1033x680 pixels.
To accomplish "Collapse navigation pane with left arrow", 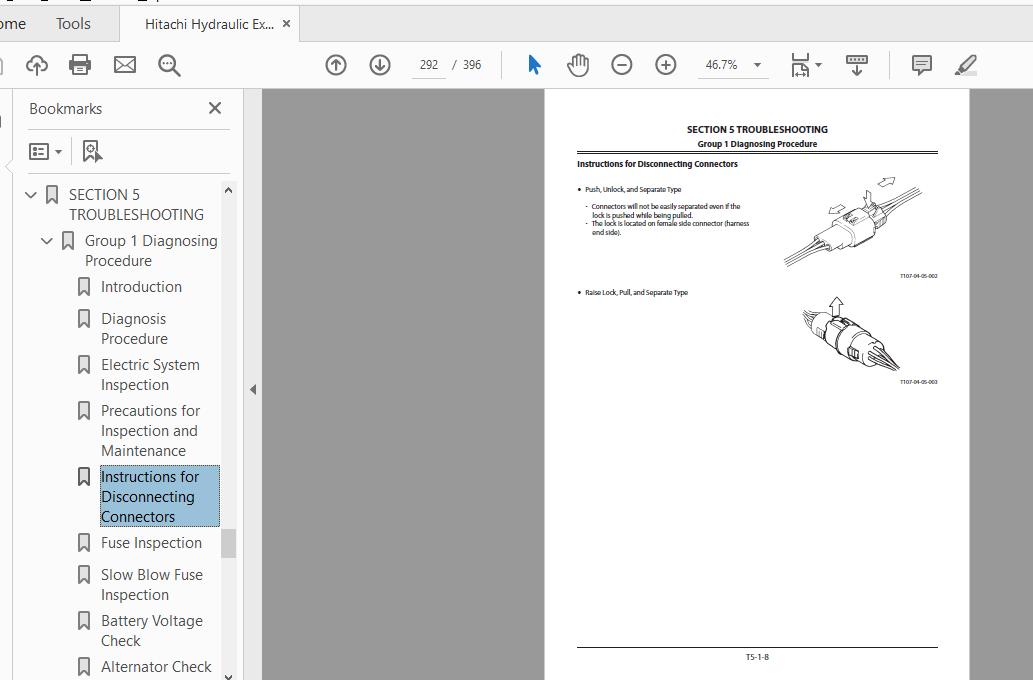I will click(253, 389).
